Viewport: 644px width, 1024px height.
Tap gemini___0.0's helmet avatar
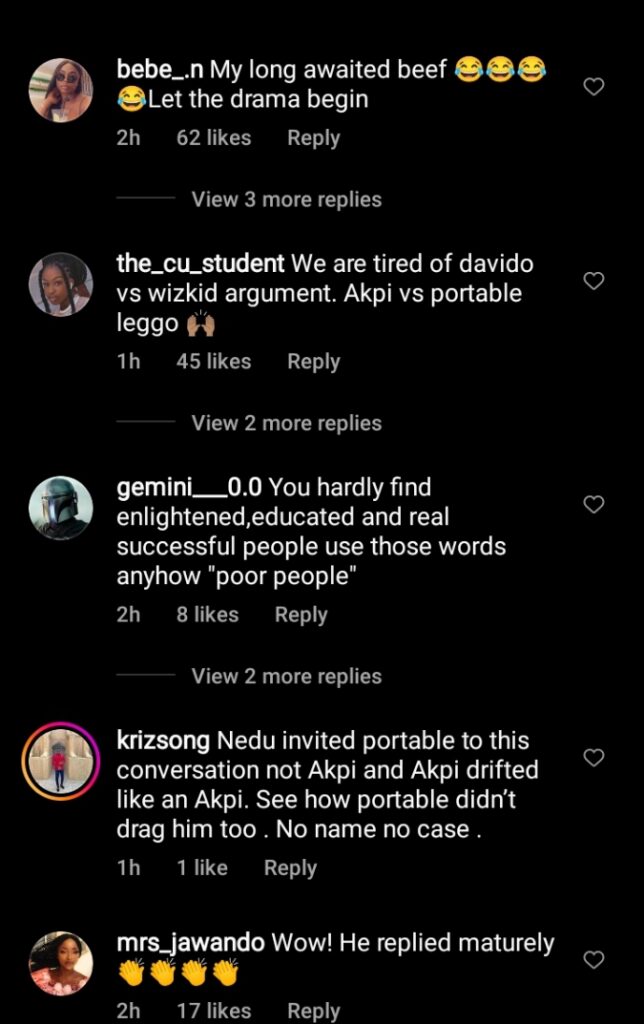coord(61,509)
